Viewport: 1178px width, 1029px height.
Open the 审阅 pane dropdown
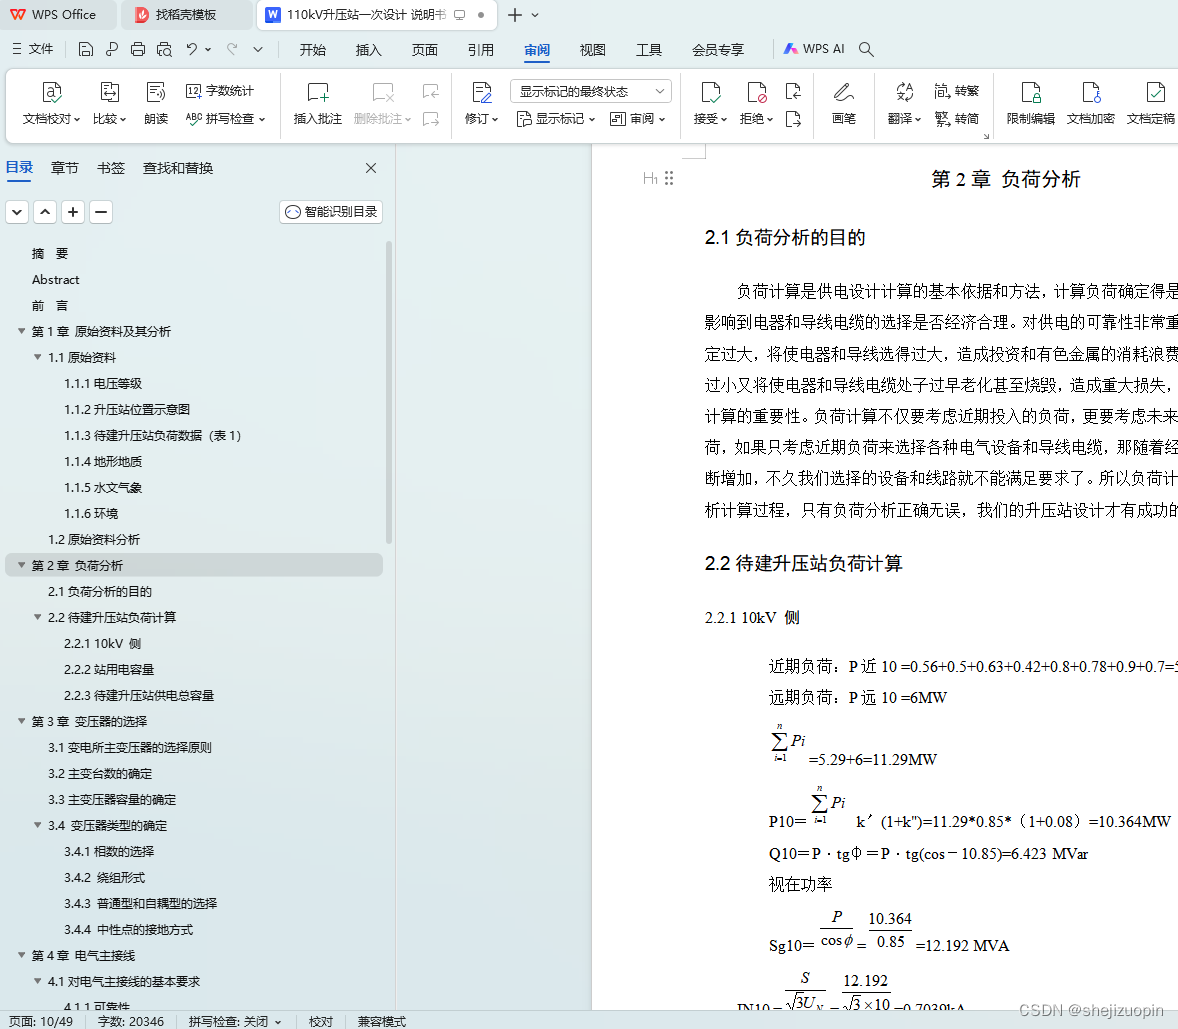pos(638,119)
